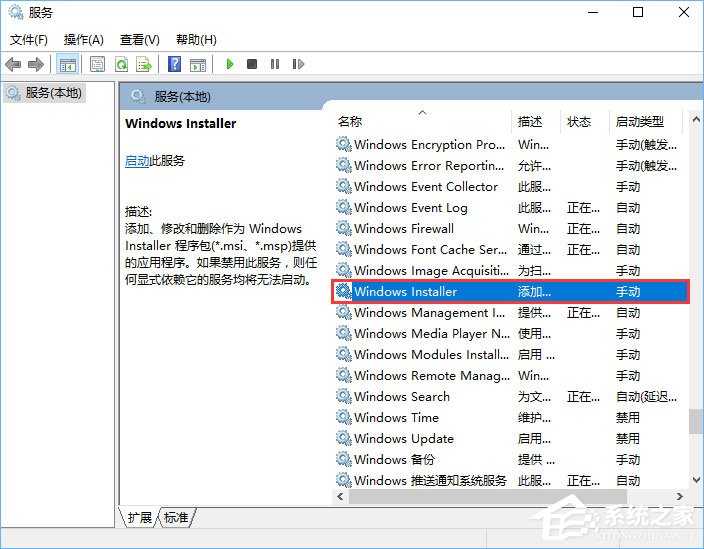Click 禁用 startup type of Windows Update
704x549 pixels.
[x=628, y=438]
